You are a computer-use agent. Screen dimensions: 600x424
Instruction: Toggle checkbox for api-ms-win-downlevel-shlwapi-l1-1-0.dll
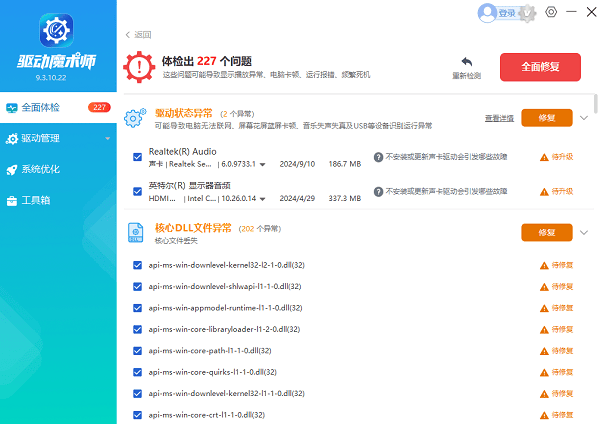137,287
